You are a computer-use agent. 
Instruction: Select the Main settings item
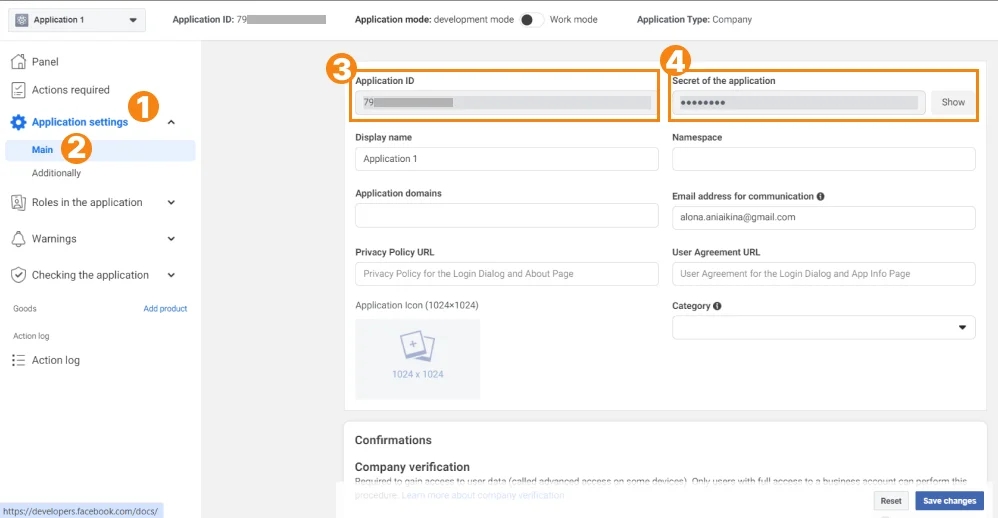100,150
